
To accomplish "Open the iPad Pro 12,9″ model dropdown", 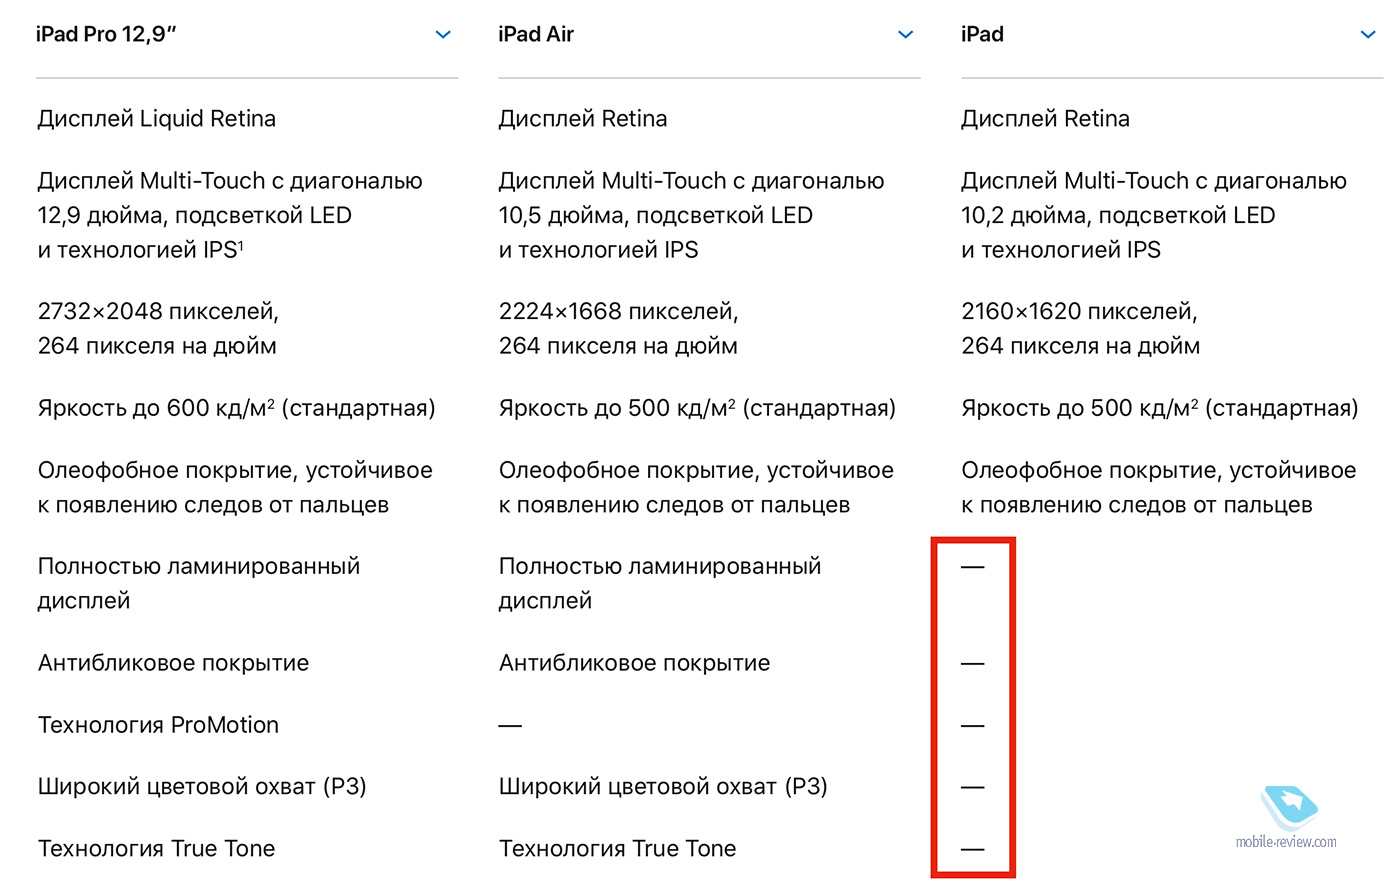I will point(443,35).
